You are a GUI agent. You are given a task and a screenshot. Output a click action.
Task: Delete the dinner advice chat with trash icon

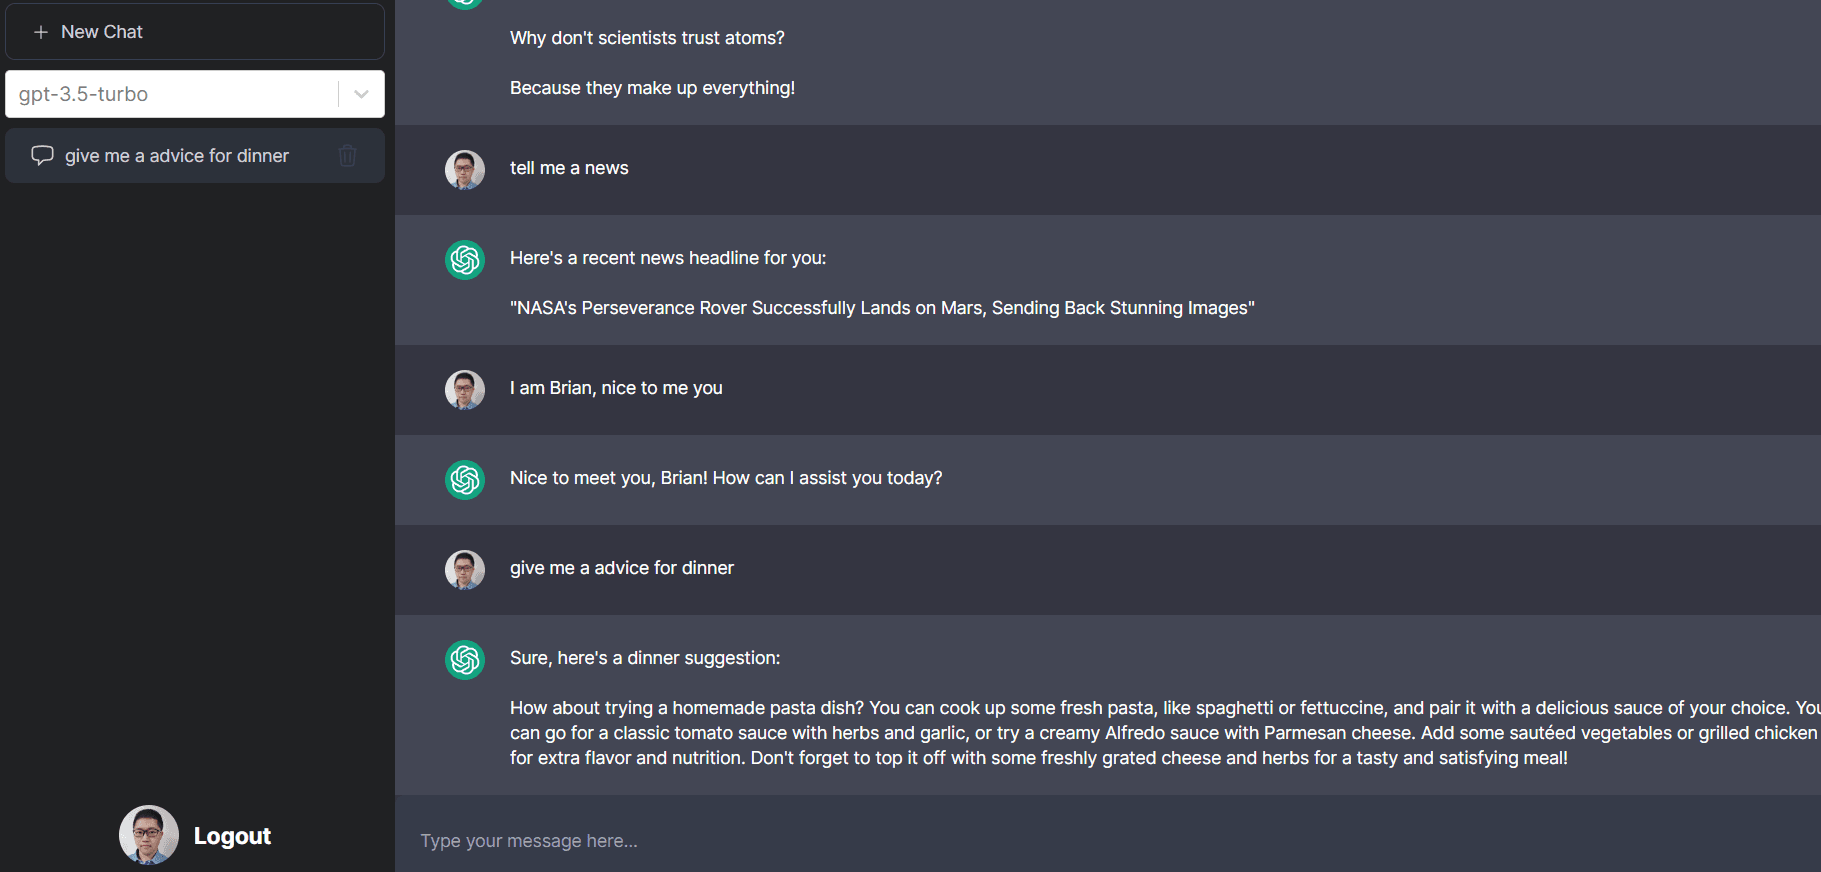coord(348,155)
